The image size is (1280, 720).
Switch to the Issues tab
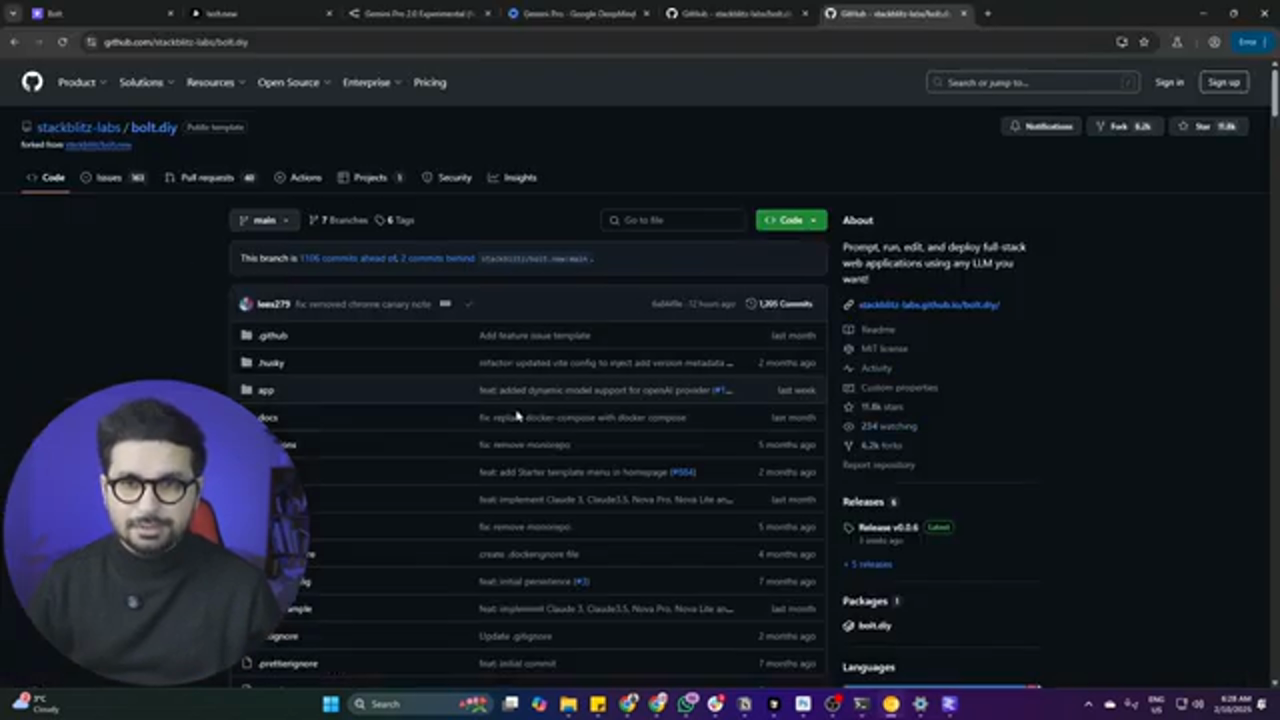point(112,177)
